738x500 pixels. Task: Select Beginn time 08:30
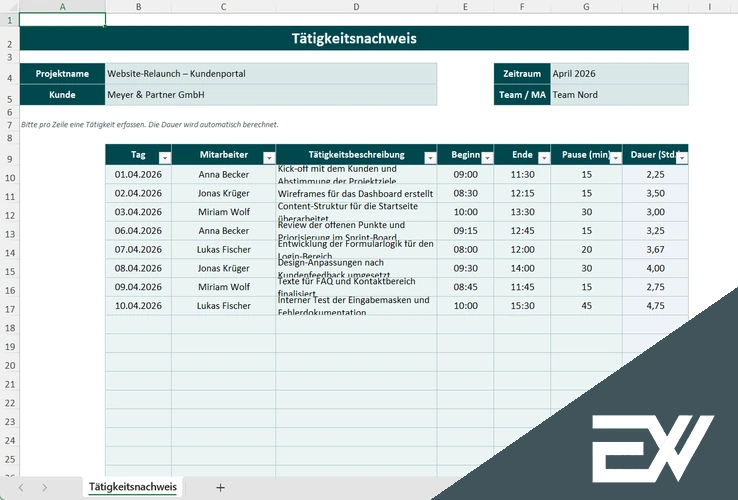click(465, 194)
